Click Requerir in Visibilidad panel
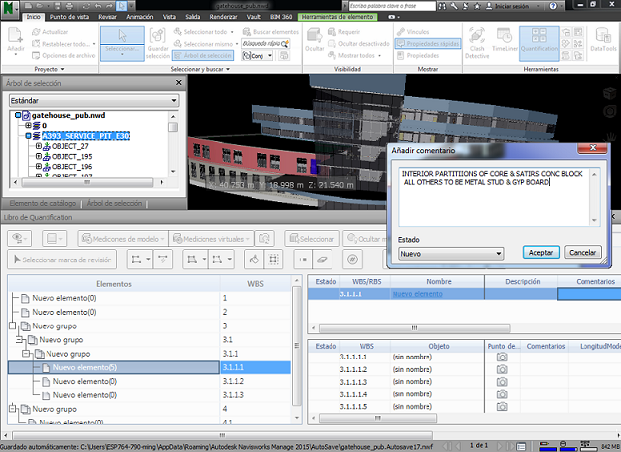 (x=344, y=32)
